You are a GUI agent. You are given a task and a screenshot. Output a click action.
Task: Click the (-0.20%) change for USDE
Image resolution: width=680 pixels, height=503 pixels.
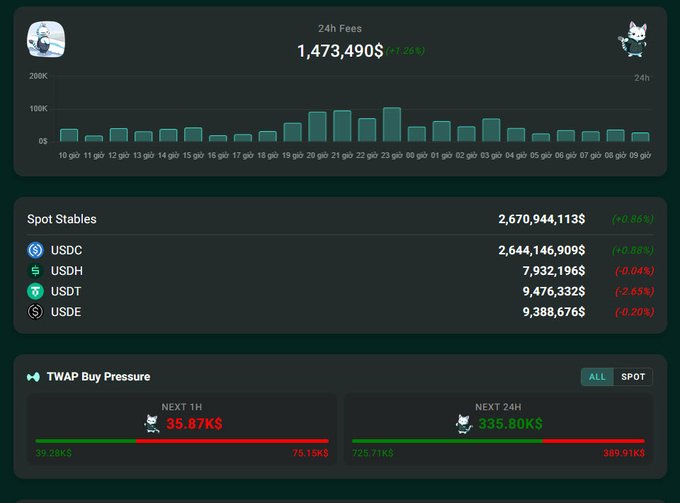click(634, 312)
